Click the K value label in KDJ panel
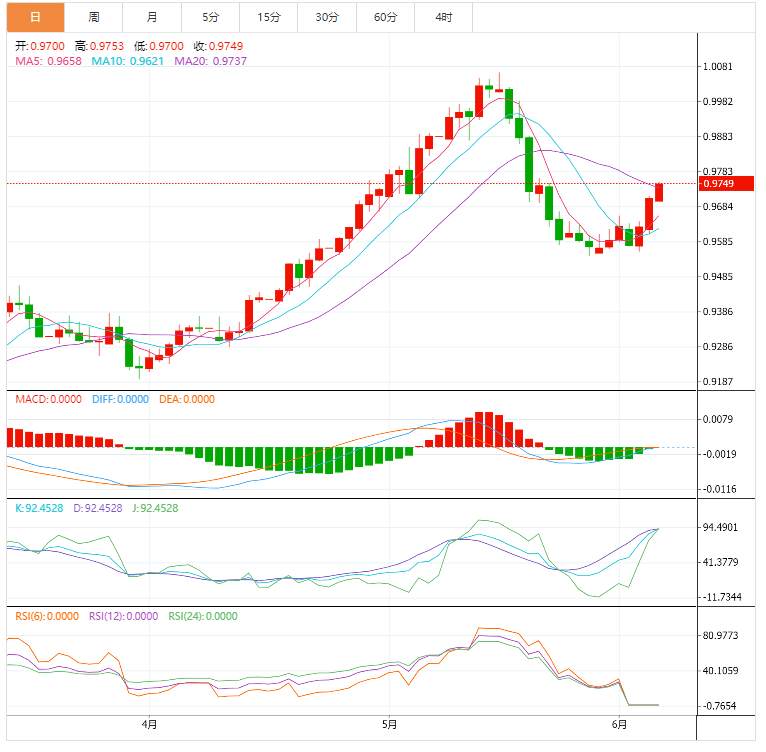The height and width of the screenshot is (752, 766). (x=40, y=508)
